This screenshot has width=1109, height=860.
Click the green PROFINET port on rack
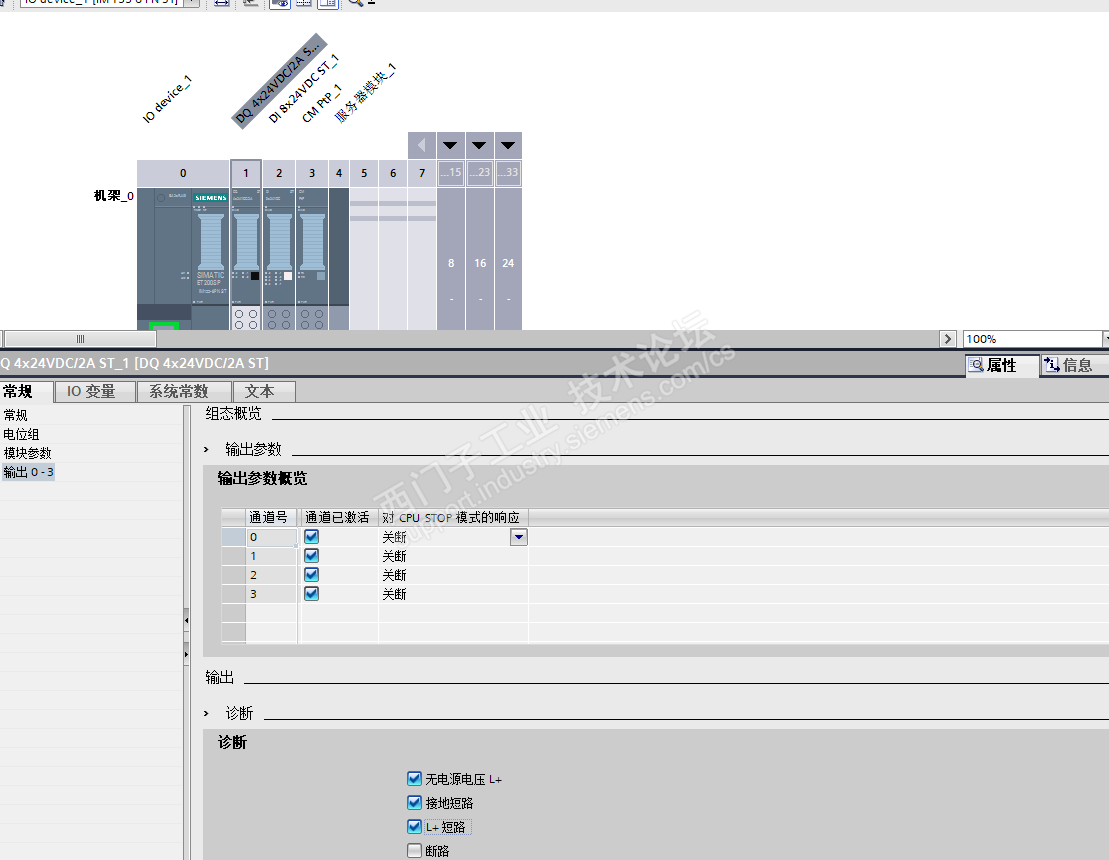(164, 326)
